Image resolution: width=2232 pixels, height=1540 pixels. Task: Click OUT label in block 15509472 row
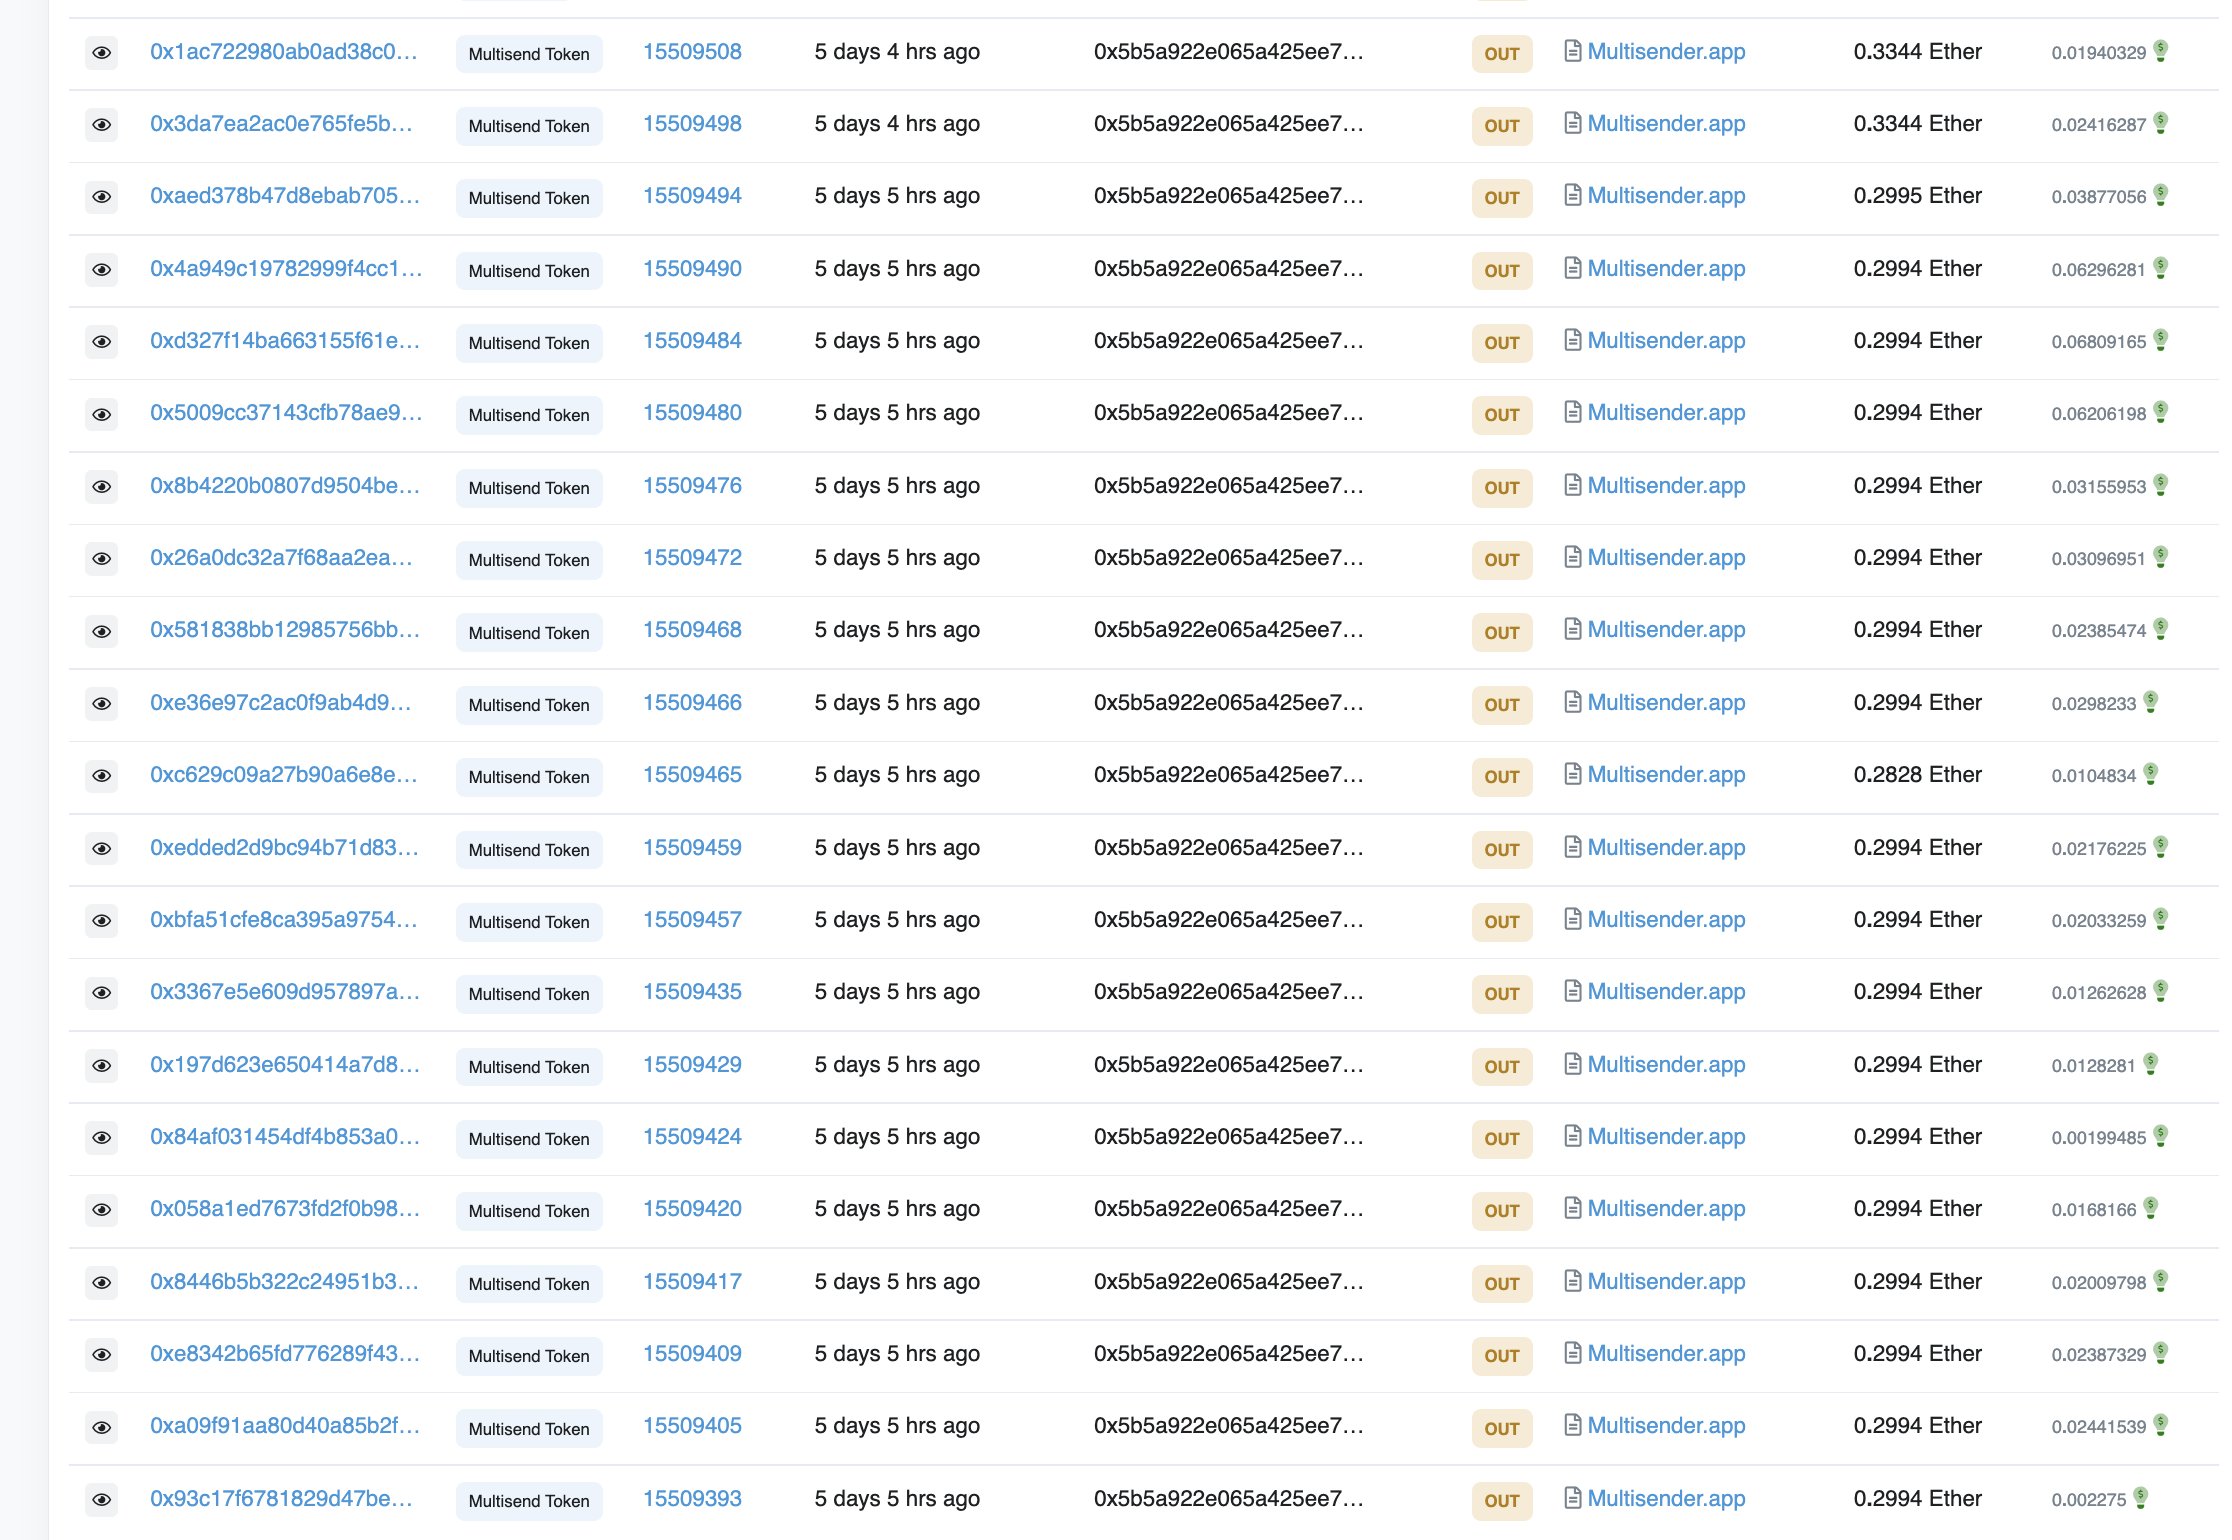(1501, 560)
